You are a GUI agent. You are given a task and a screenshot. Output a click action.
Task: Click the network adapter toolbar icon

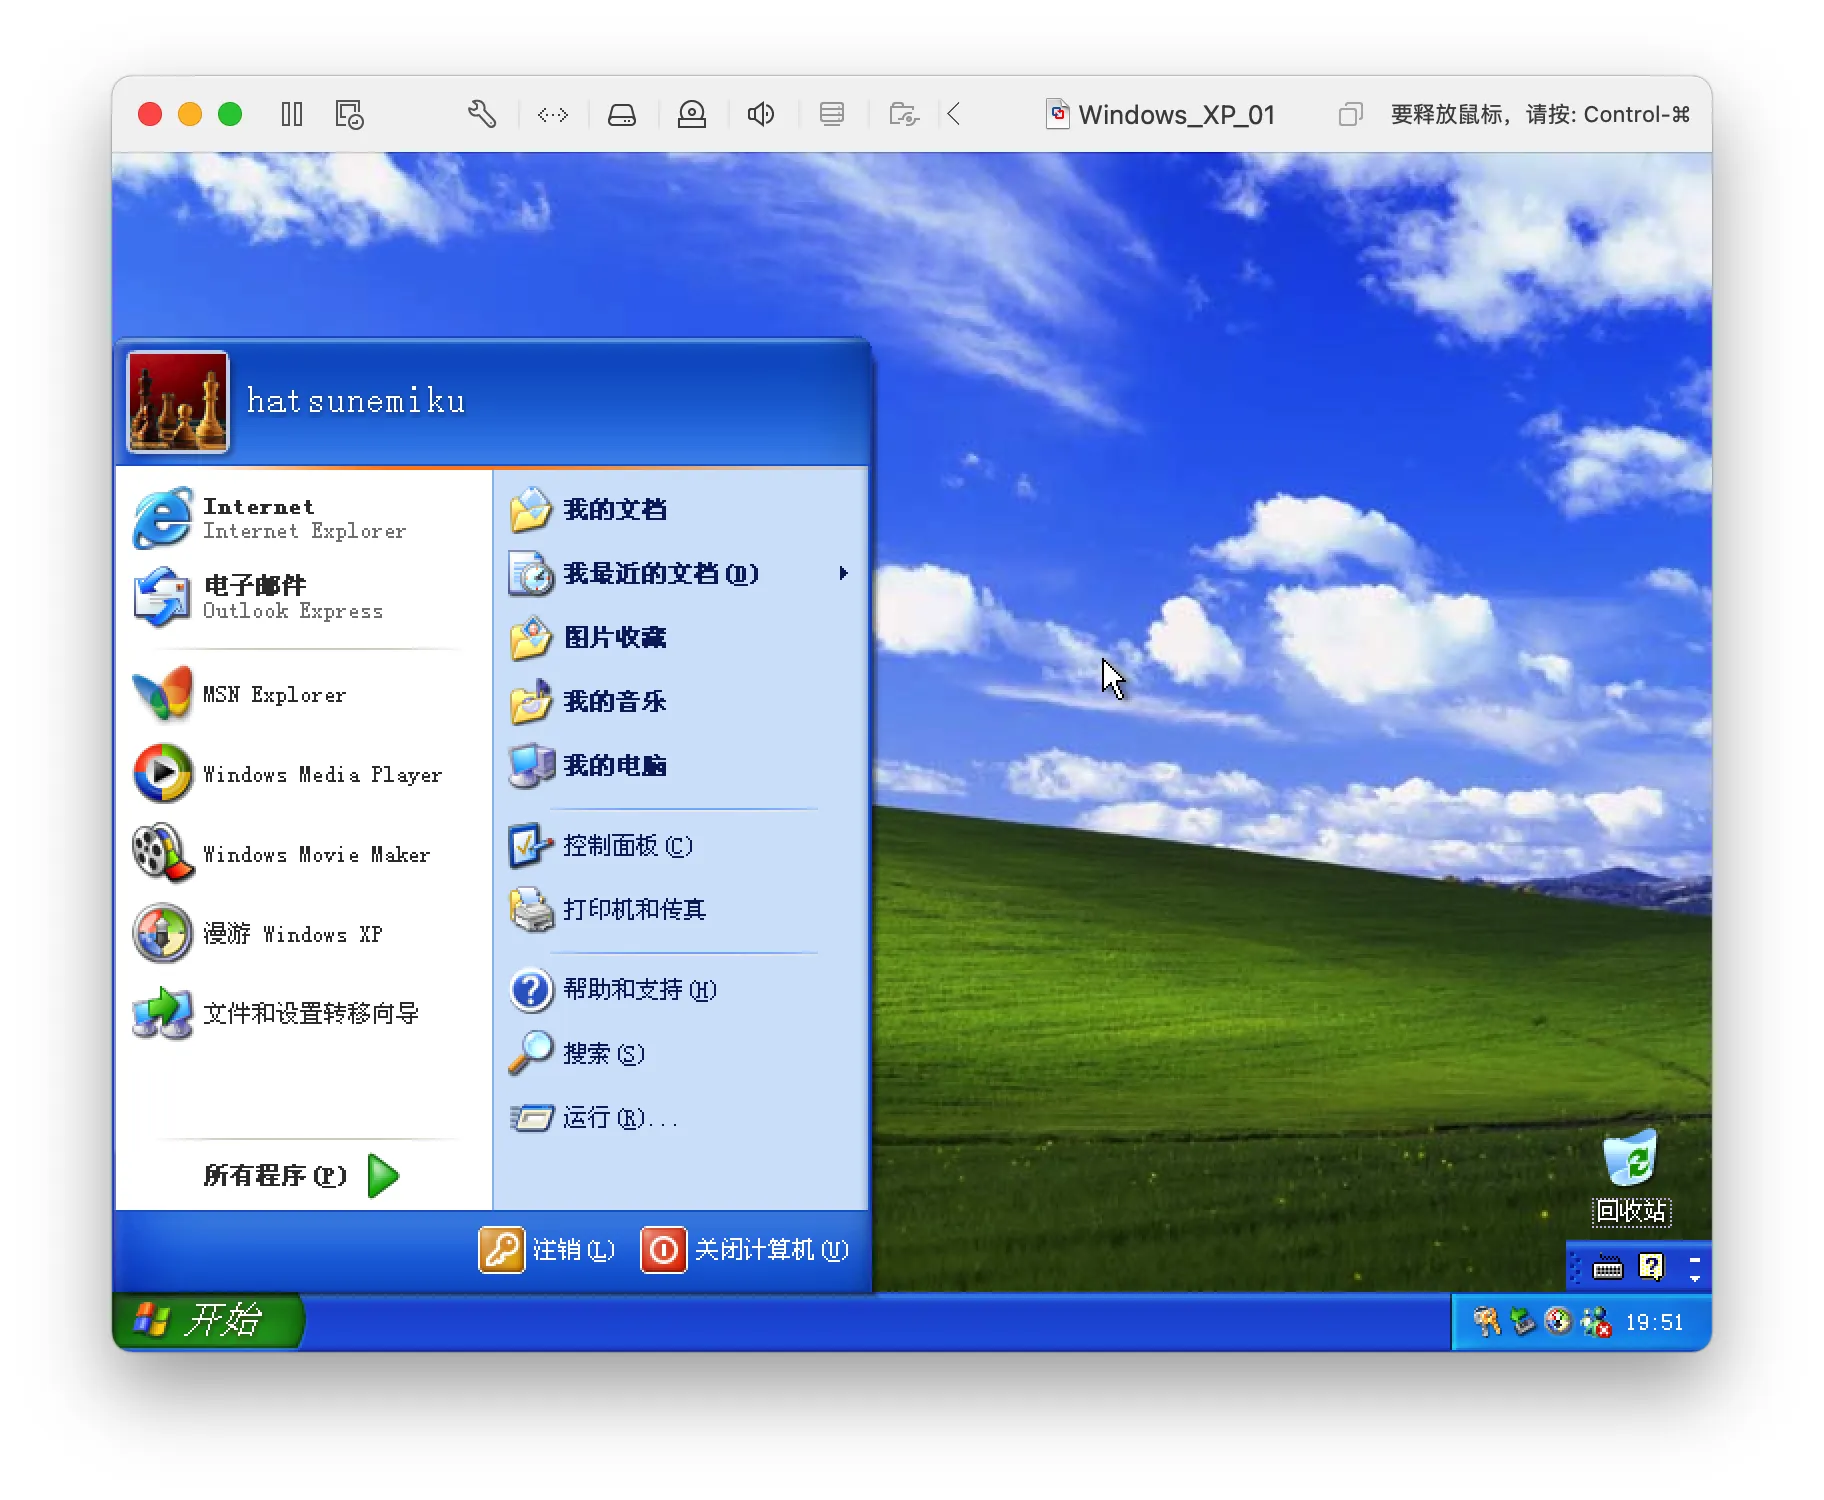click(x=553, y=115)
